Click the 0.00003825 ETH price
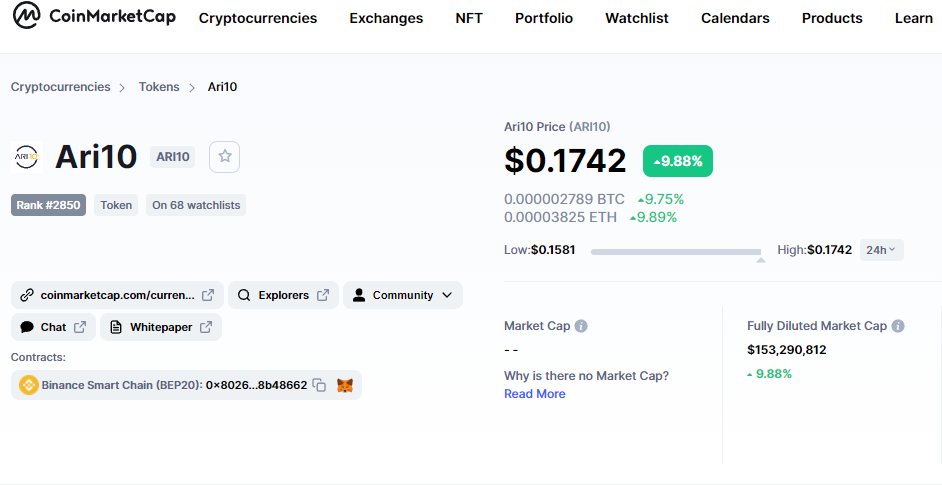This screenshot has height=485, width=942. click(x=561, y=217)
